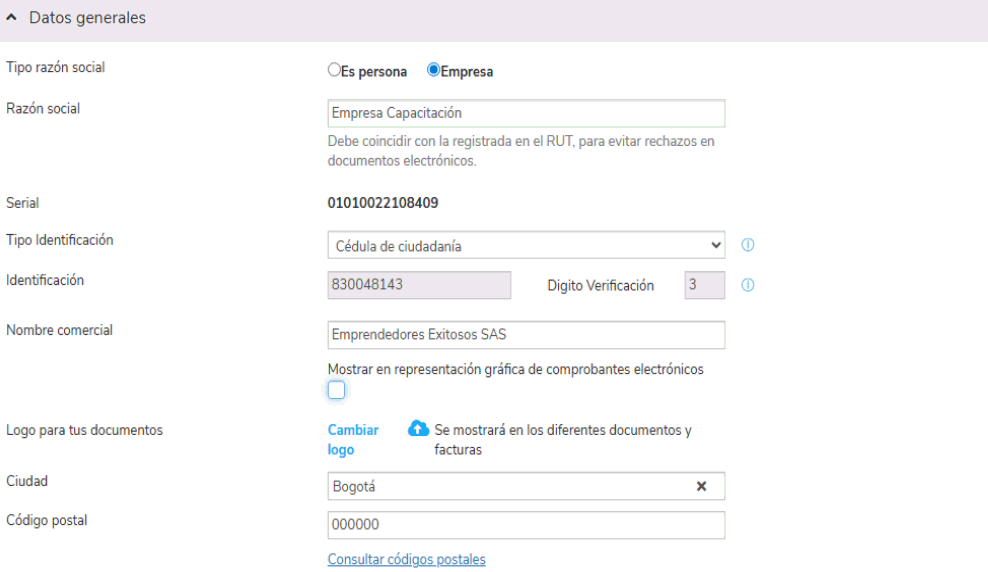988x572 pixels.
Task: Clear the Ciudad field with X icon
Action: (701, 486)
